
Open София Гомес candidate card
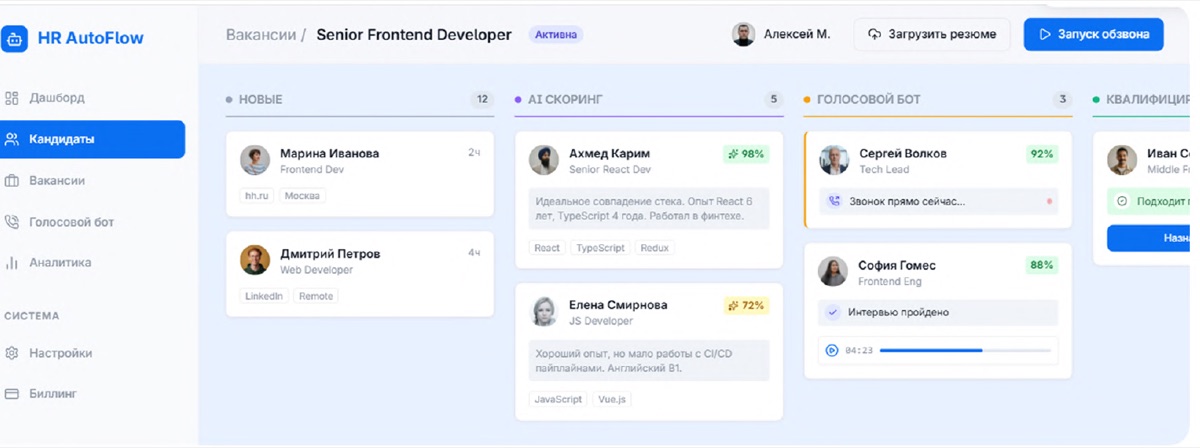coord(938,310)
